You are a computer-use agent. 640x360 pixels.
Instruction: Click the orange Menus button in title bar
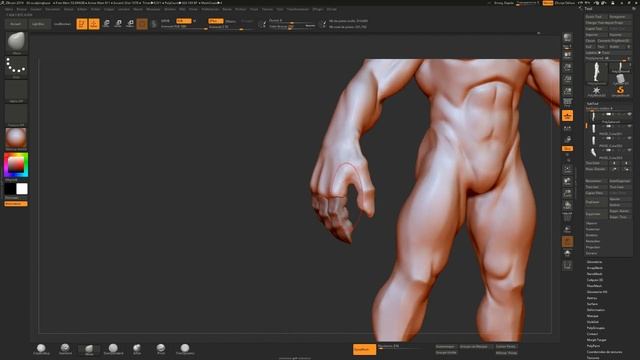tap(548, 3)
